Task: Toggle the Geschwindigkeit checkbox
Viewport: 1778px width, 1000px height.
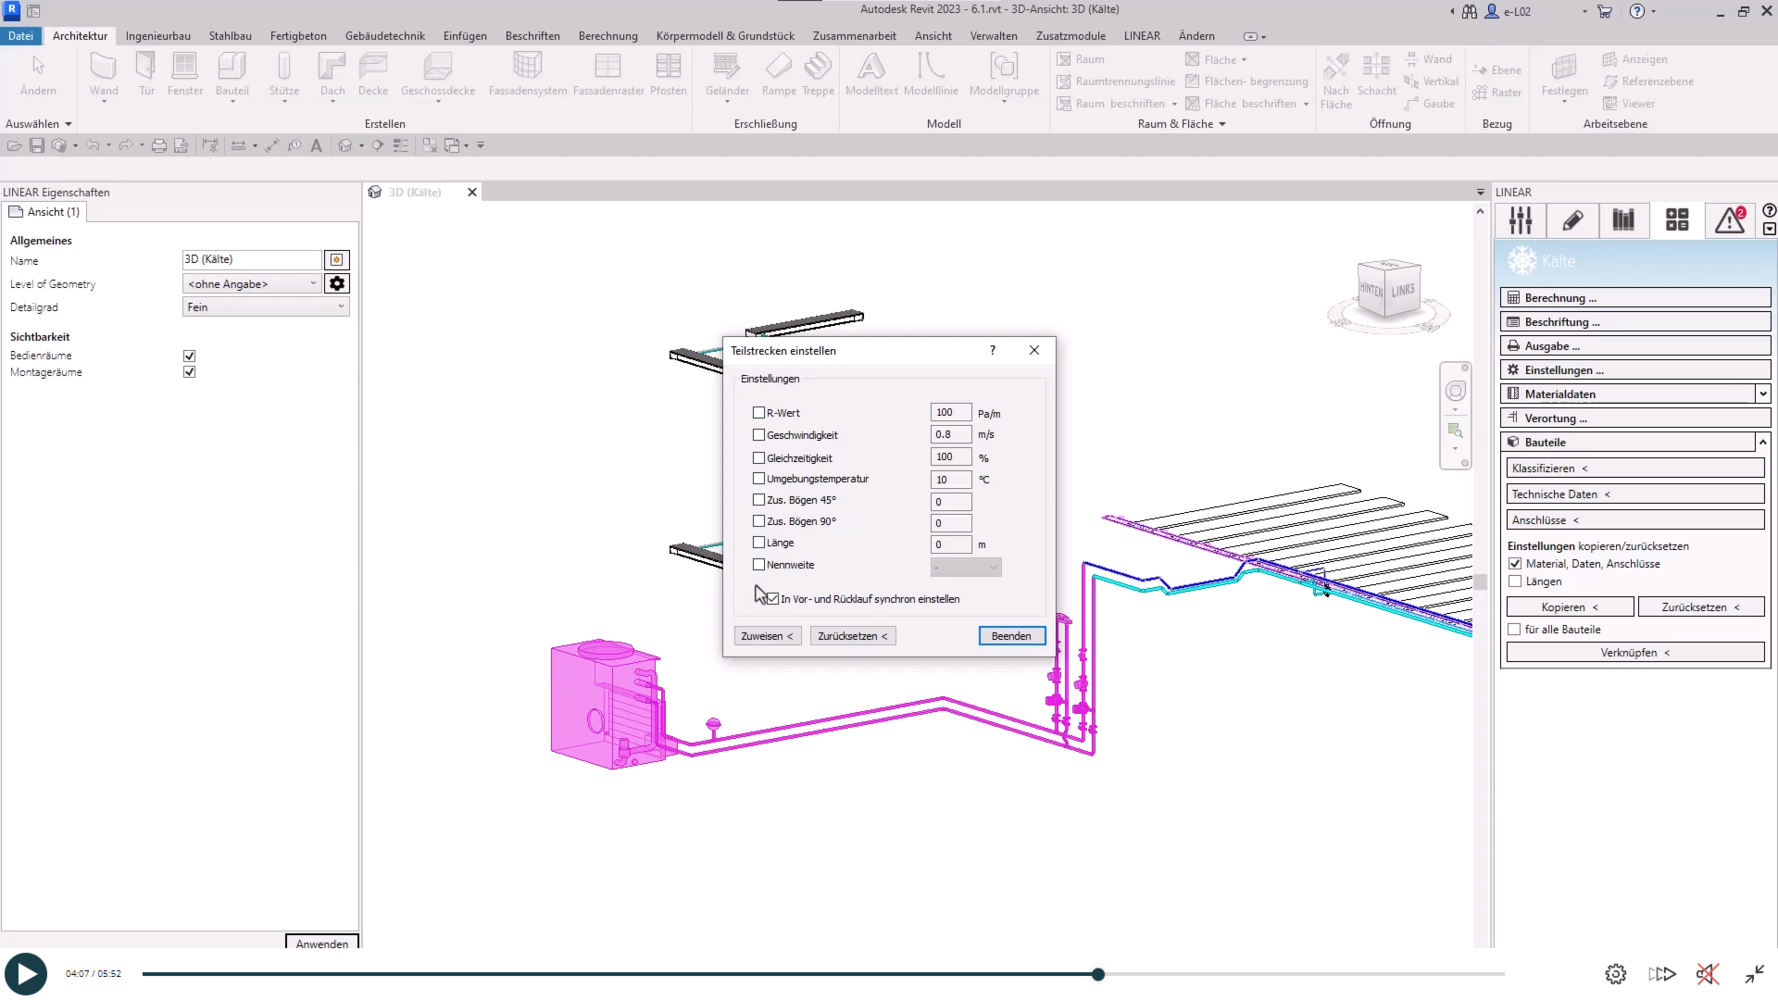Action: pyautogui.click(x=759, y=435)
